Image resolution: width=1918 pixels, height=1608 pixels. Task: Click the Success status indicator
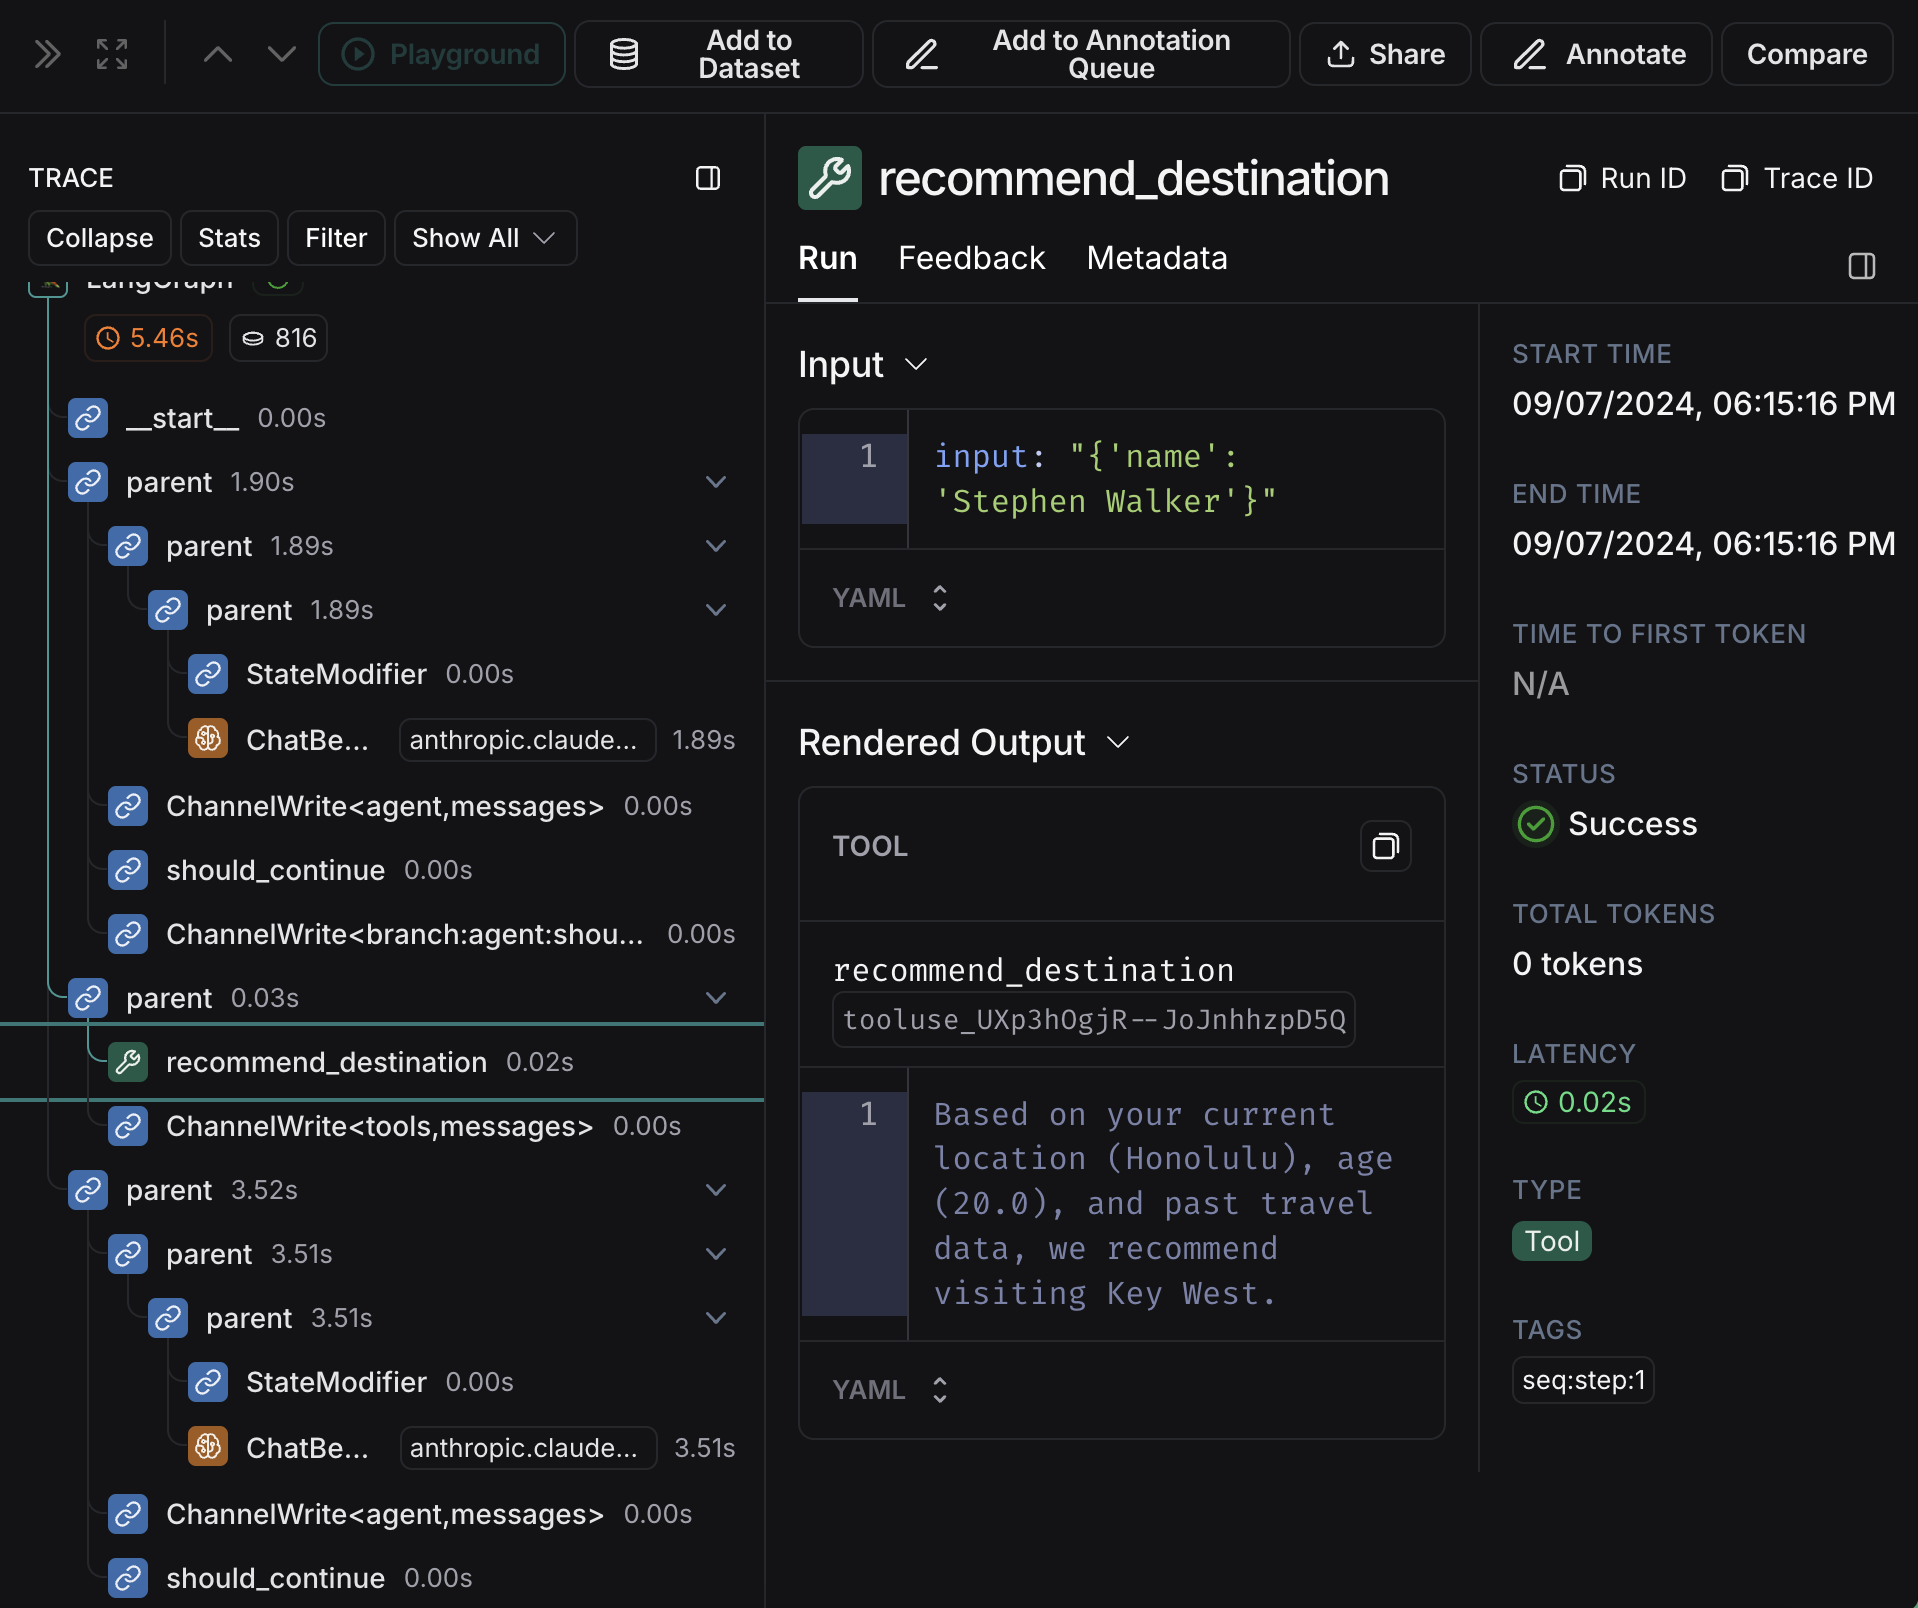click(1606, 824)
